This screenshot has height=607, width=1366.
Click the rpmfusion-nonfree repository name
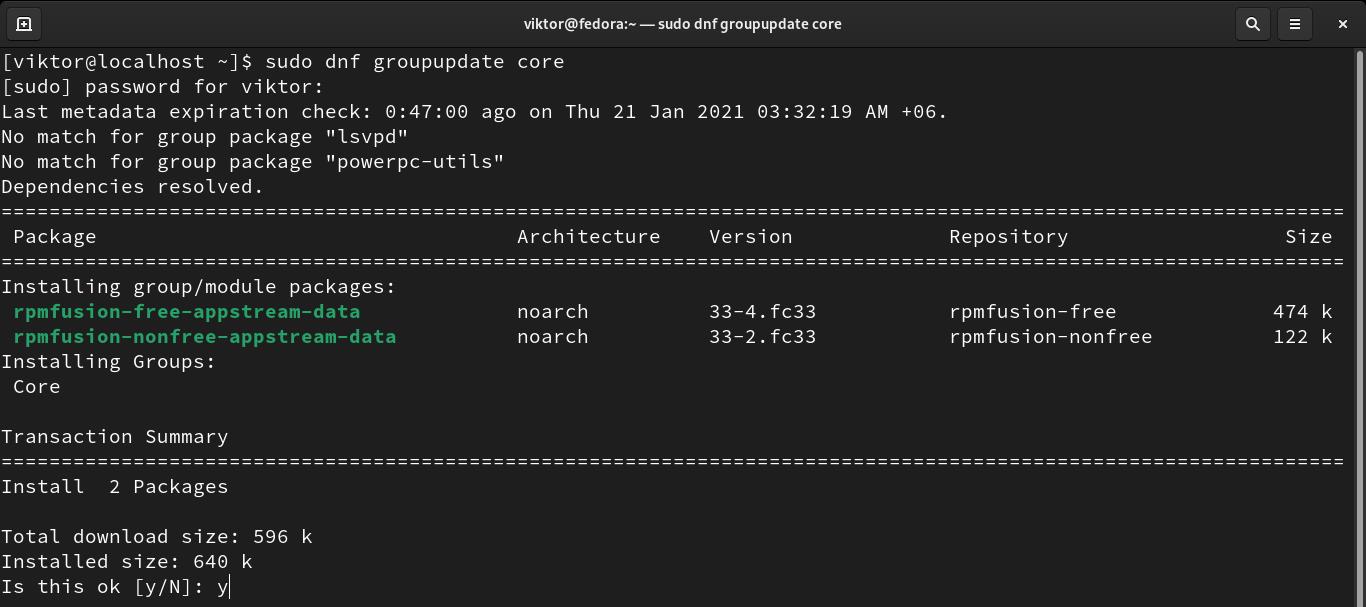tap(1050, 337)
